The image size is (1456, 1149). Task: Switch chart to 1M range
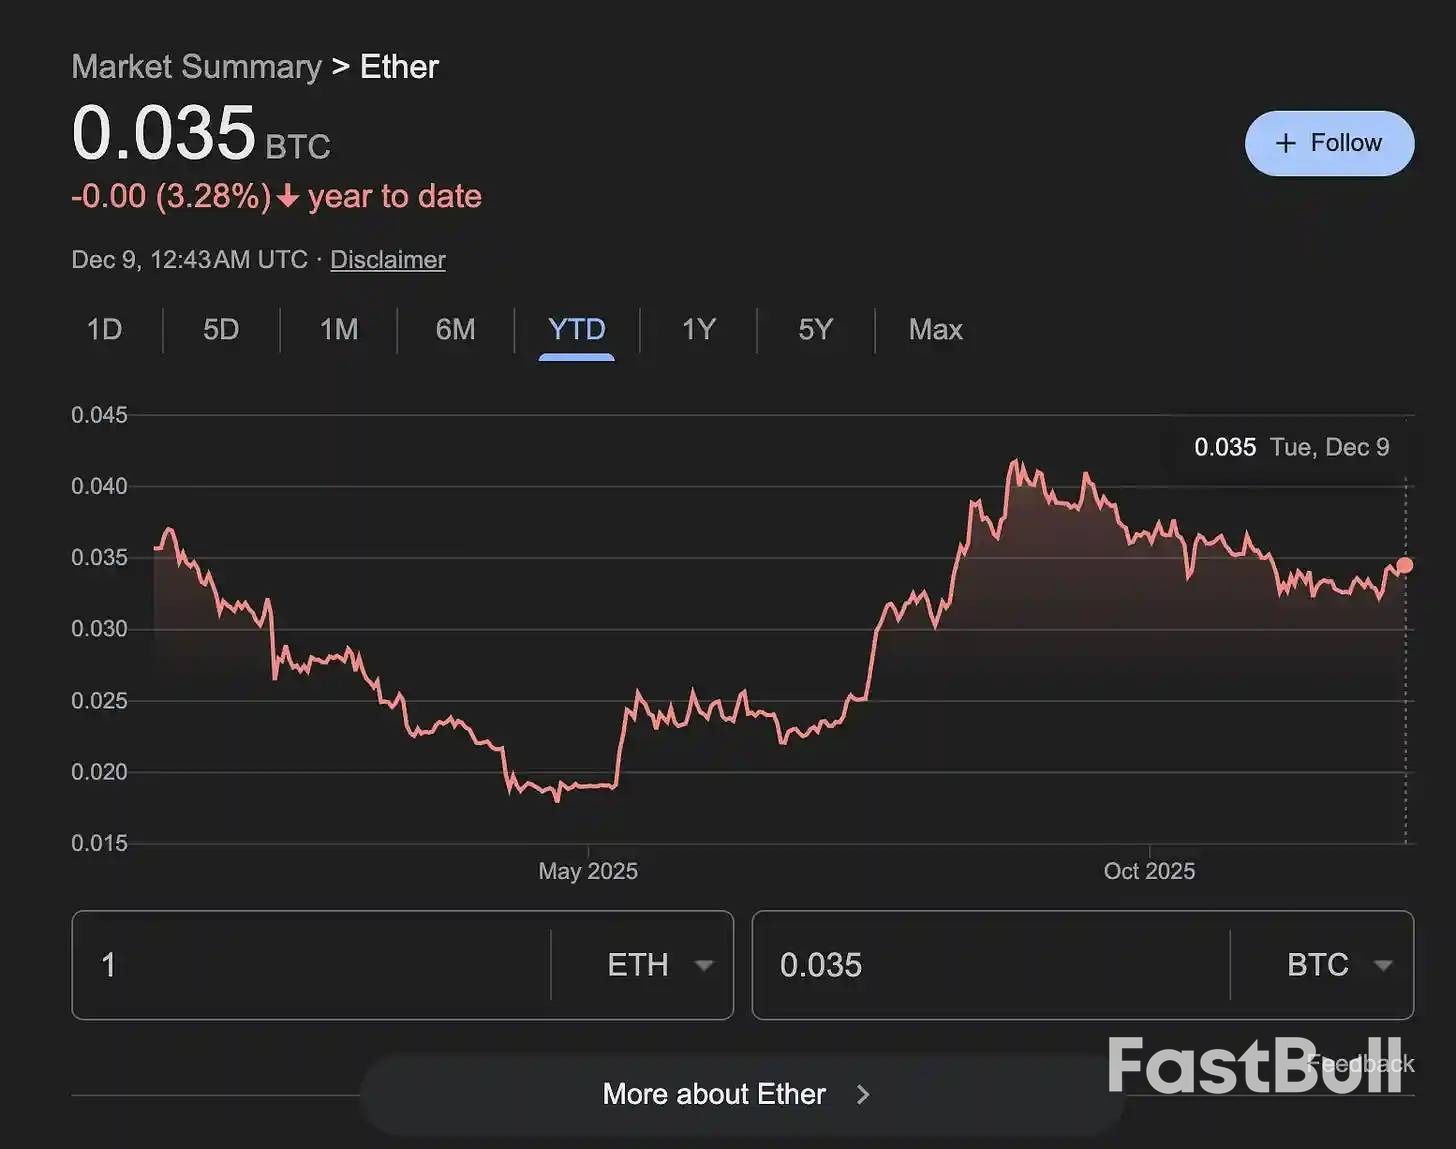coord(339,330)
